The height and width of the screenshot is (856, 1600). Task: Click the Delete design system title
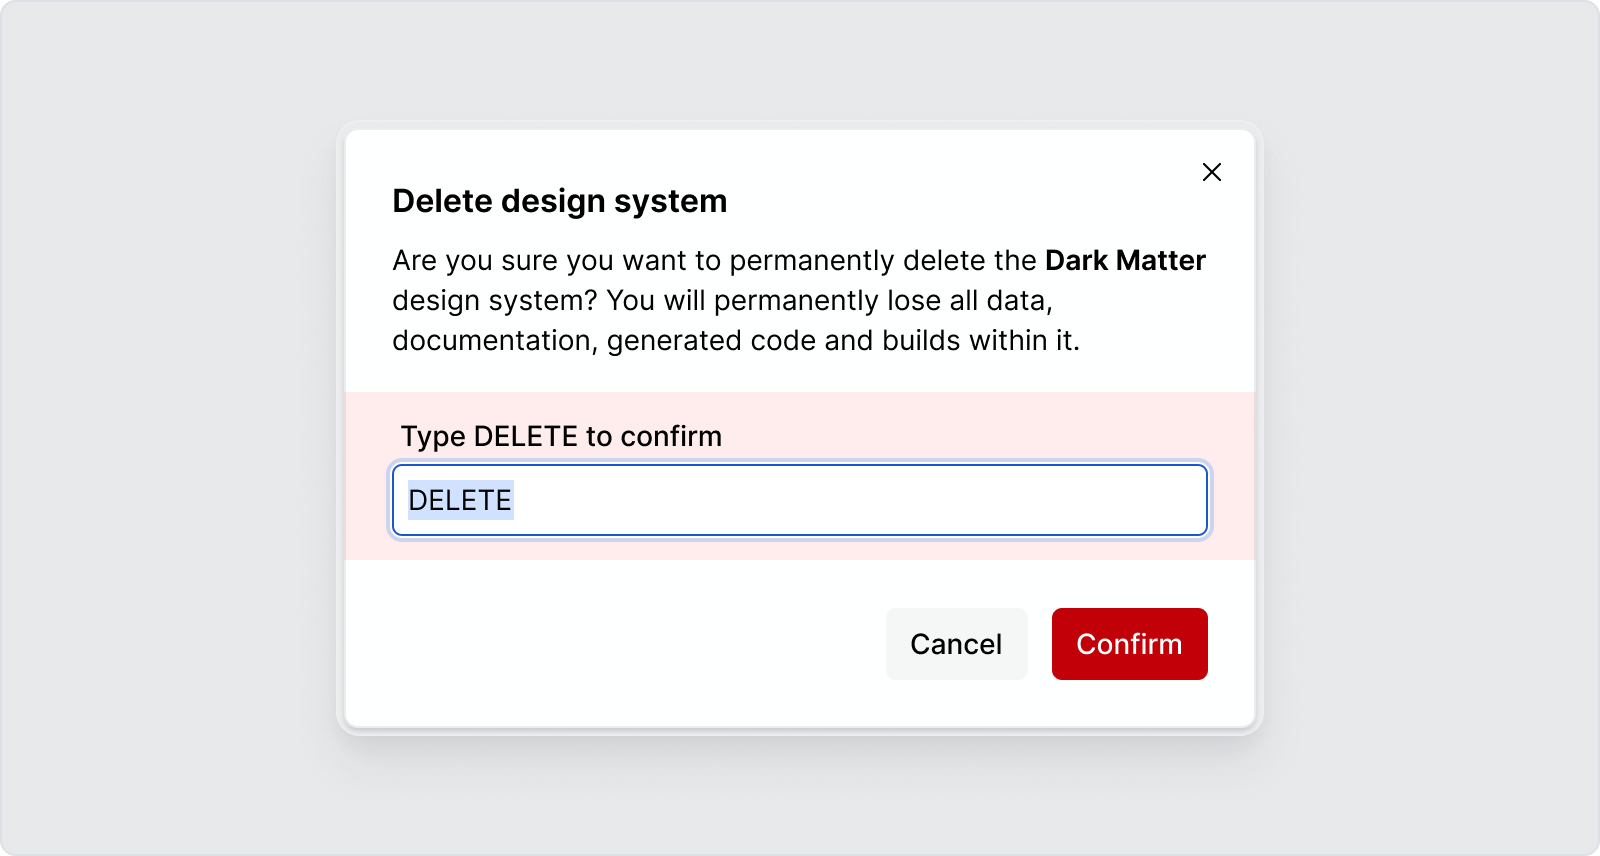pos(560,201)
